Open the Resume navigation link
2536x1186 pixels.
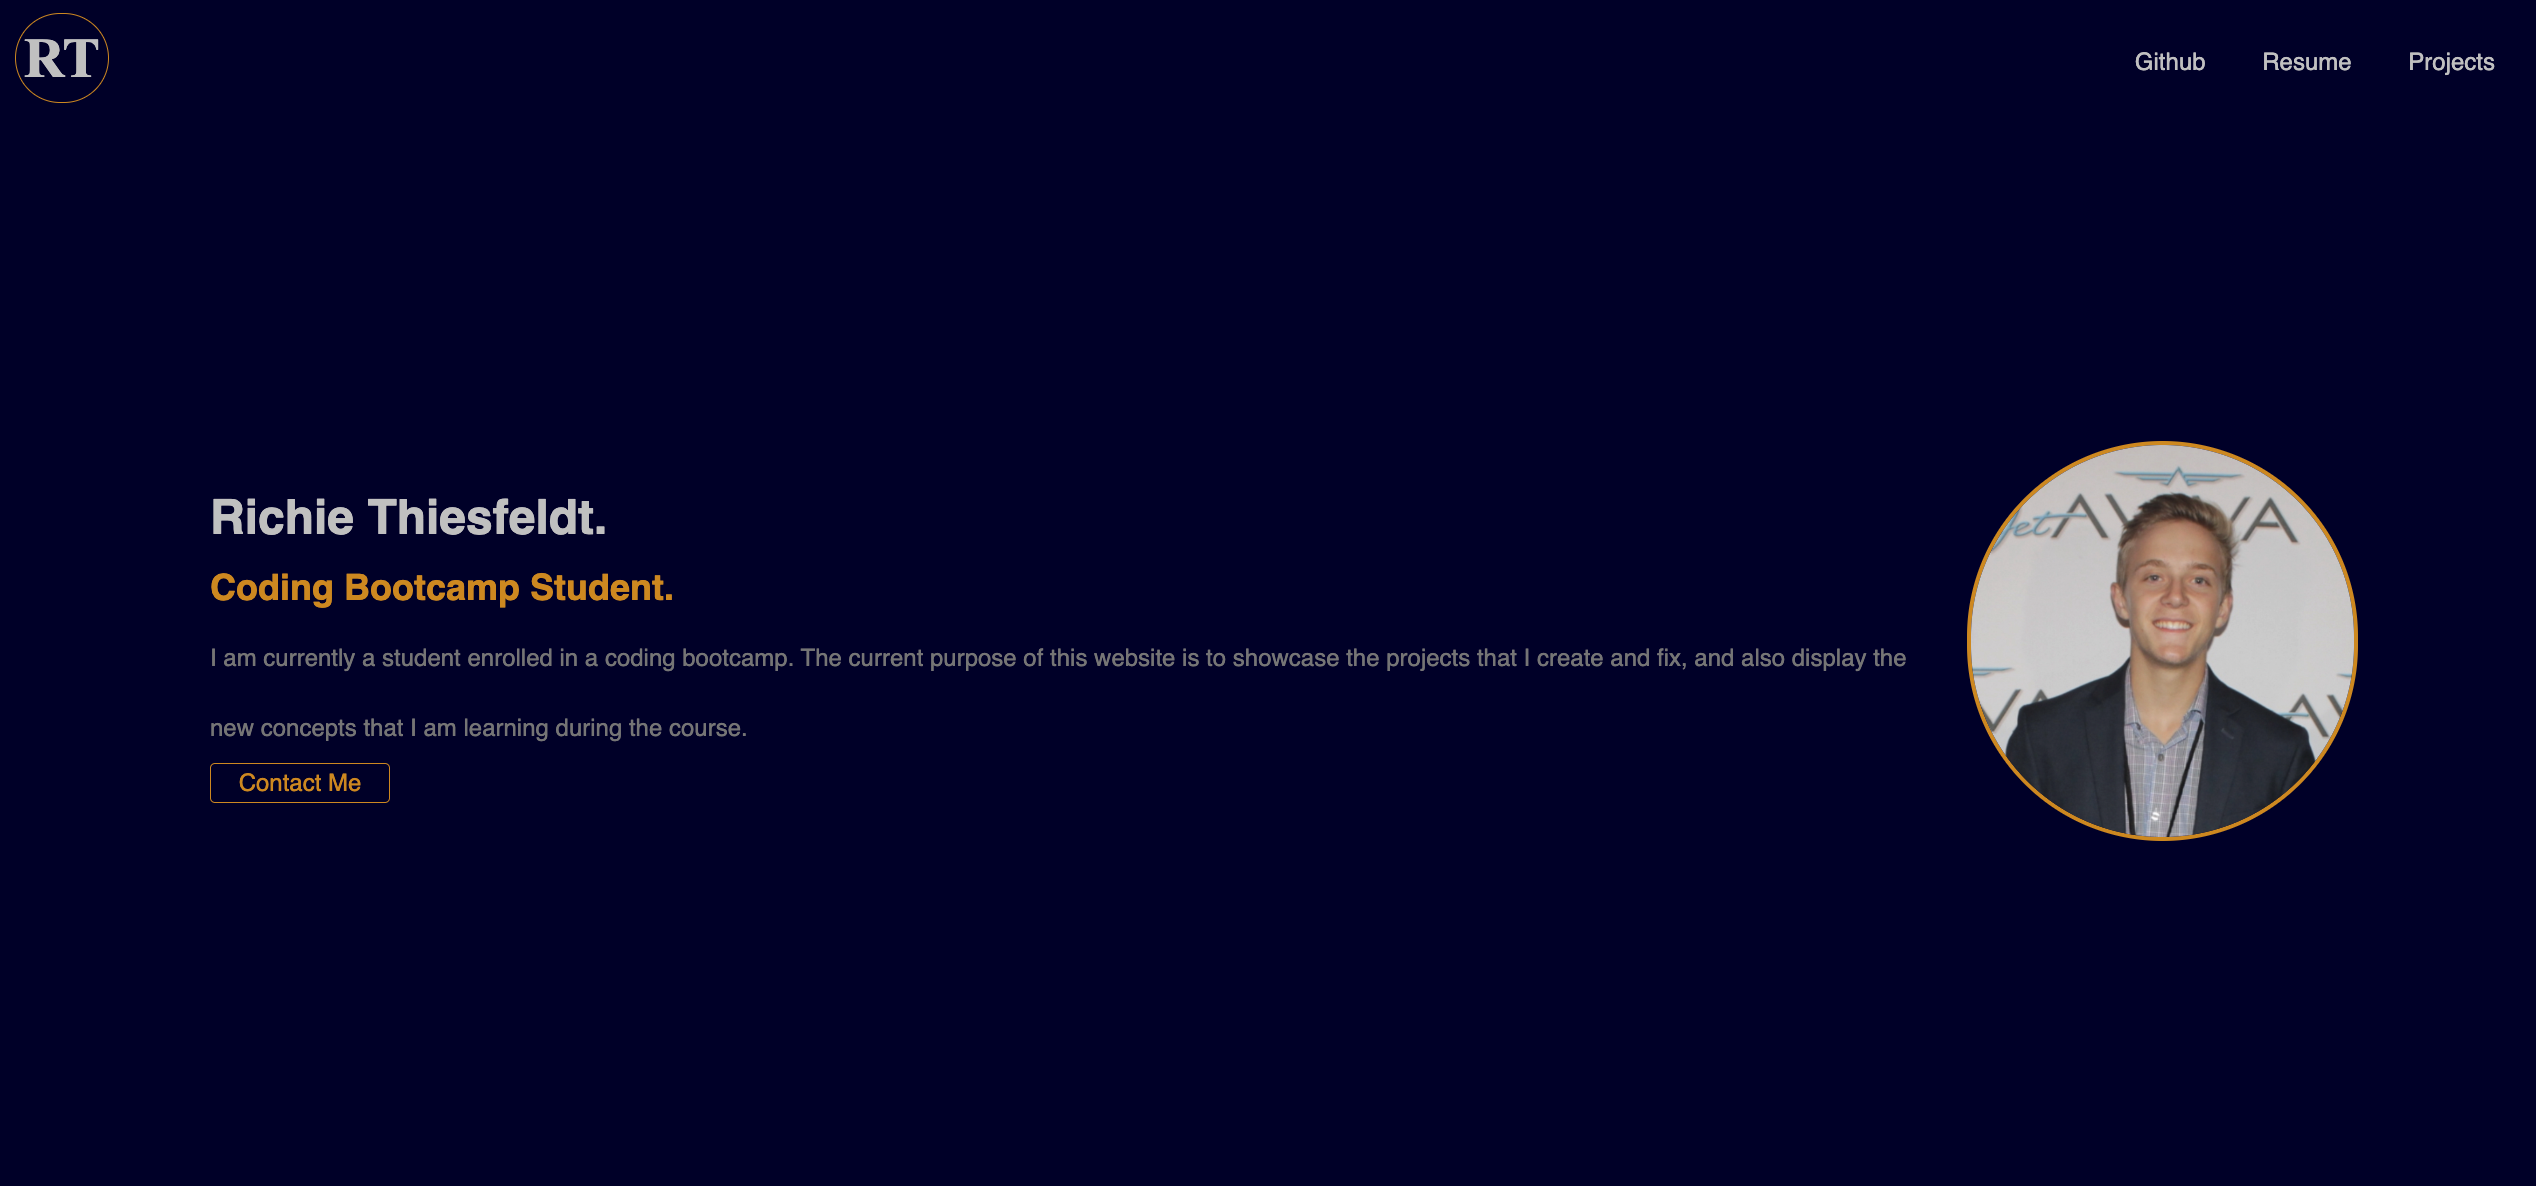coord(2306,62)
